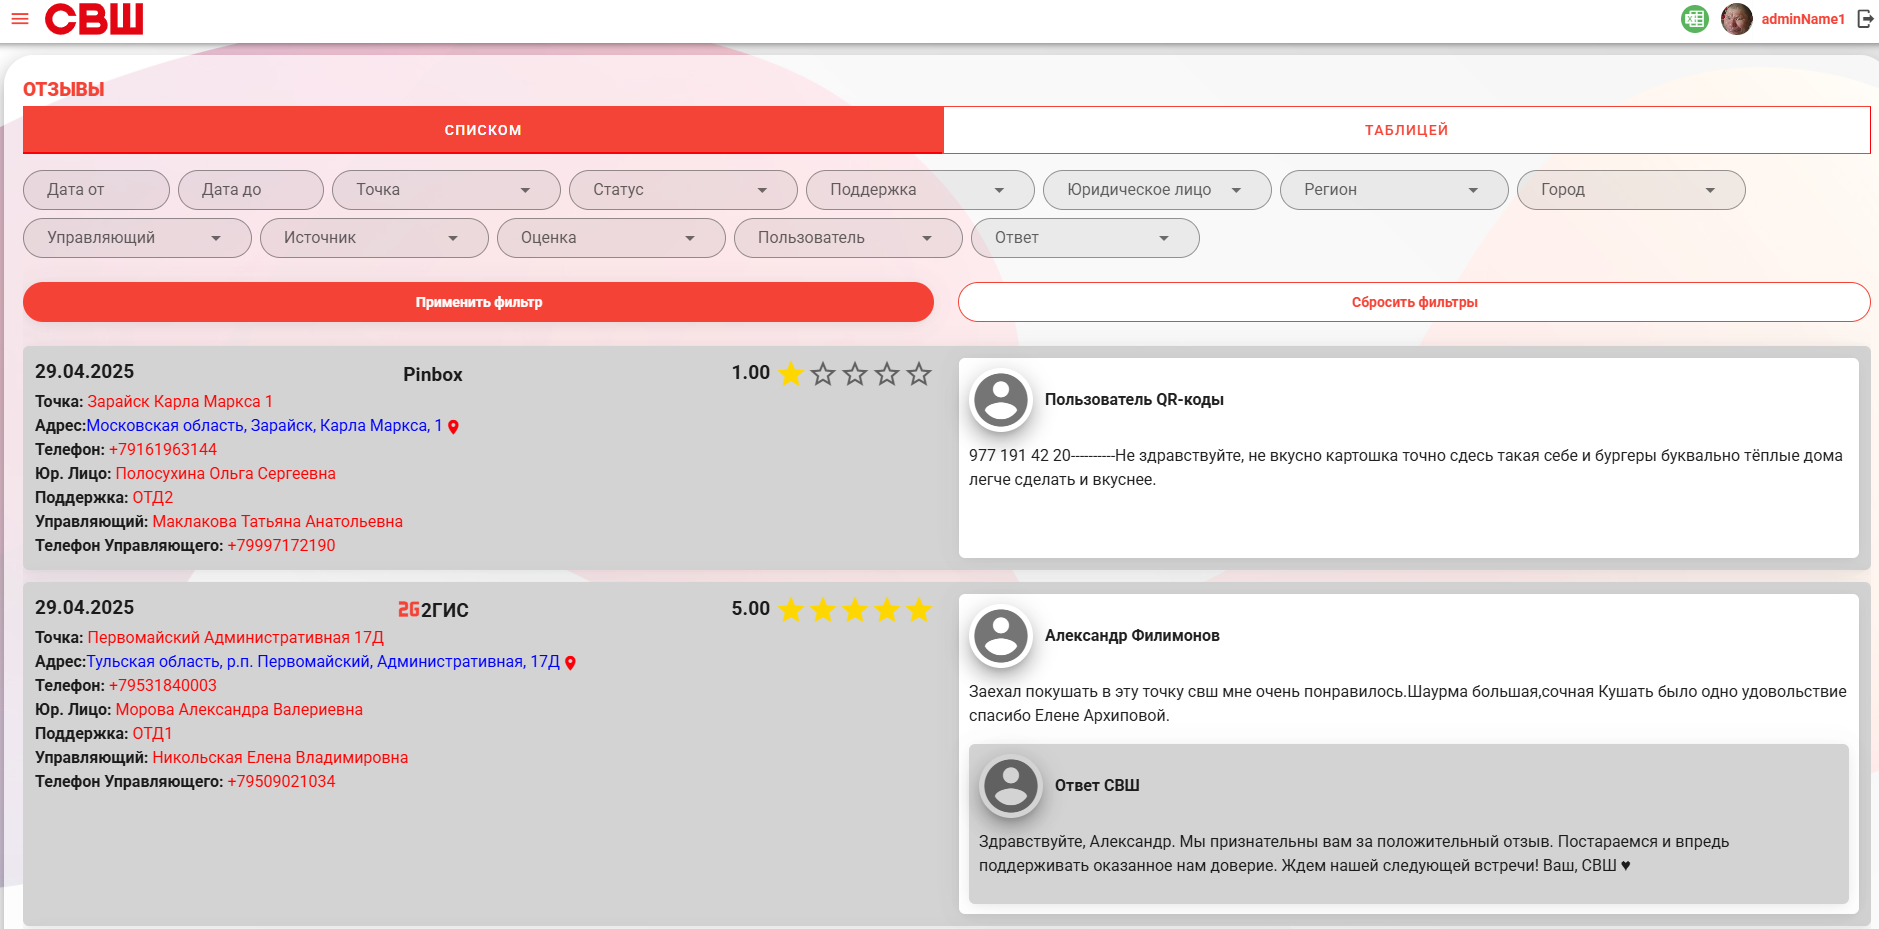Expand the Пользователь dropdown
Viewport: 1879px width, 929px height.
(x=848, y=238)
